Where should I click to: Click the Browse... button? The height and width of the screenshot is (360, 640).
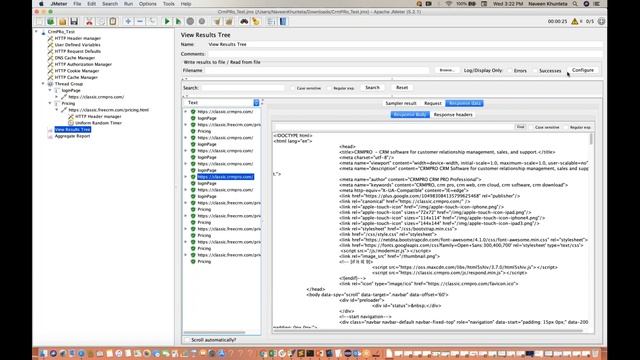pos(447,70)
